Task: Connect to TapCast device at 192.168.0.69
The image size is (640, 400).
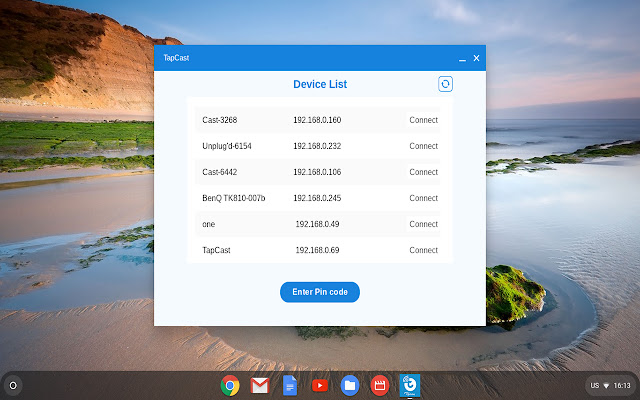Action: [423, 250]
